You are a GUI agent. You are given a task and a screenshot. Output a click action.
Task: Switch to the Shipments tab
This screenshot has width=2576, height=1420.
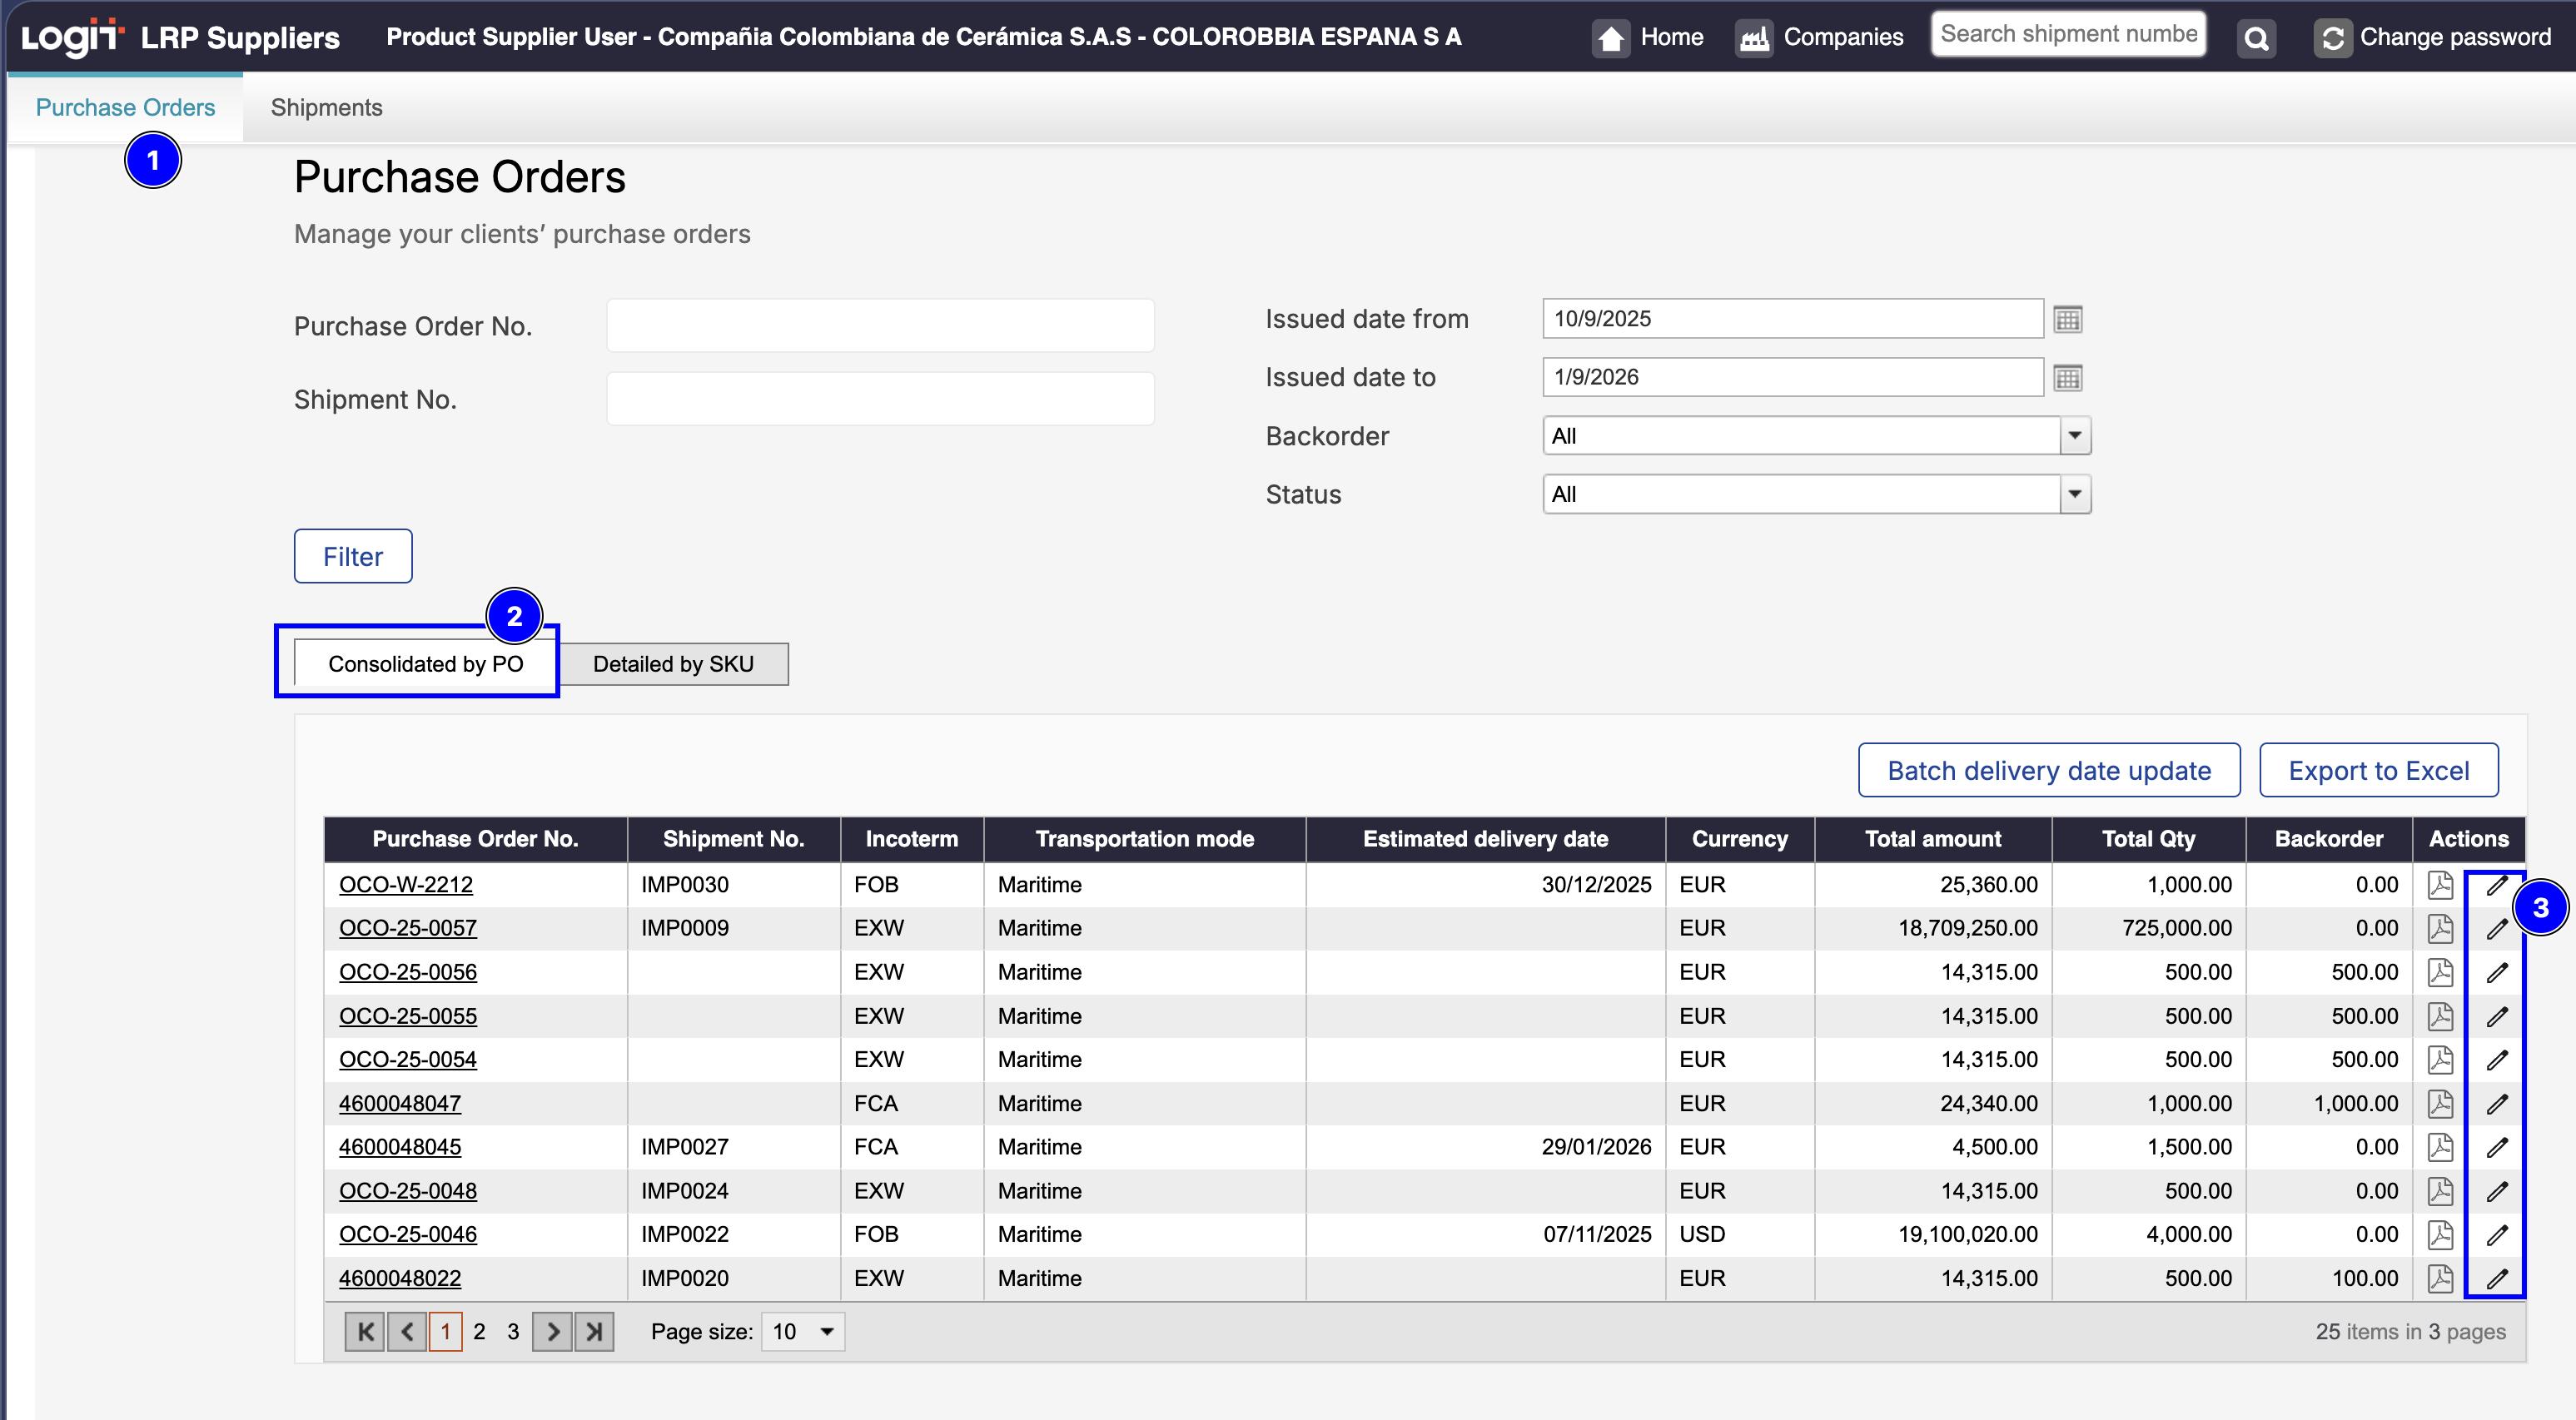point(326,107)
